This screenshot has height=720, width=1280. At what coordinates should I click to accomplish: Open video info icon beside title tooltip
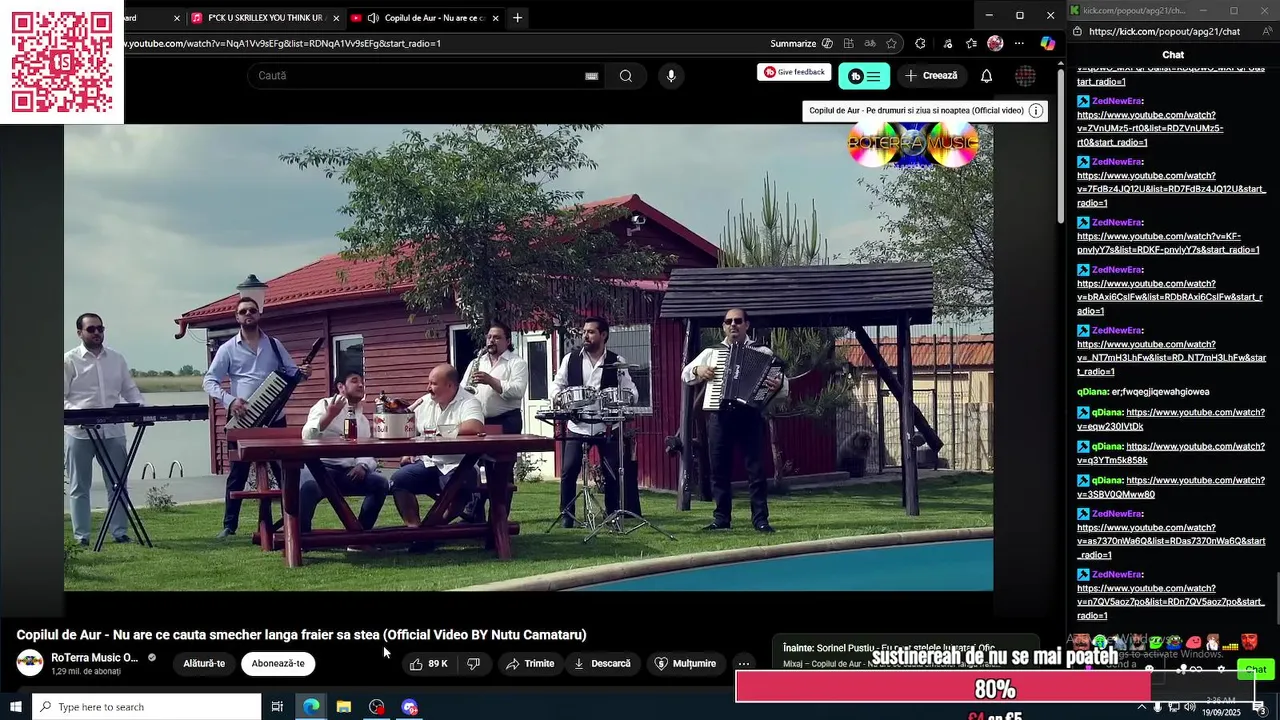(1036, 111)
